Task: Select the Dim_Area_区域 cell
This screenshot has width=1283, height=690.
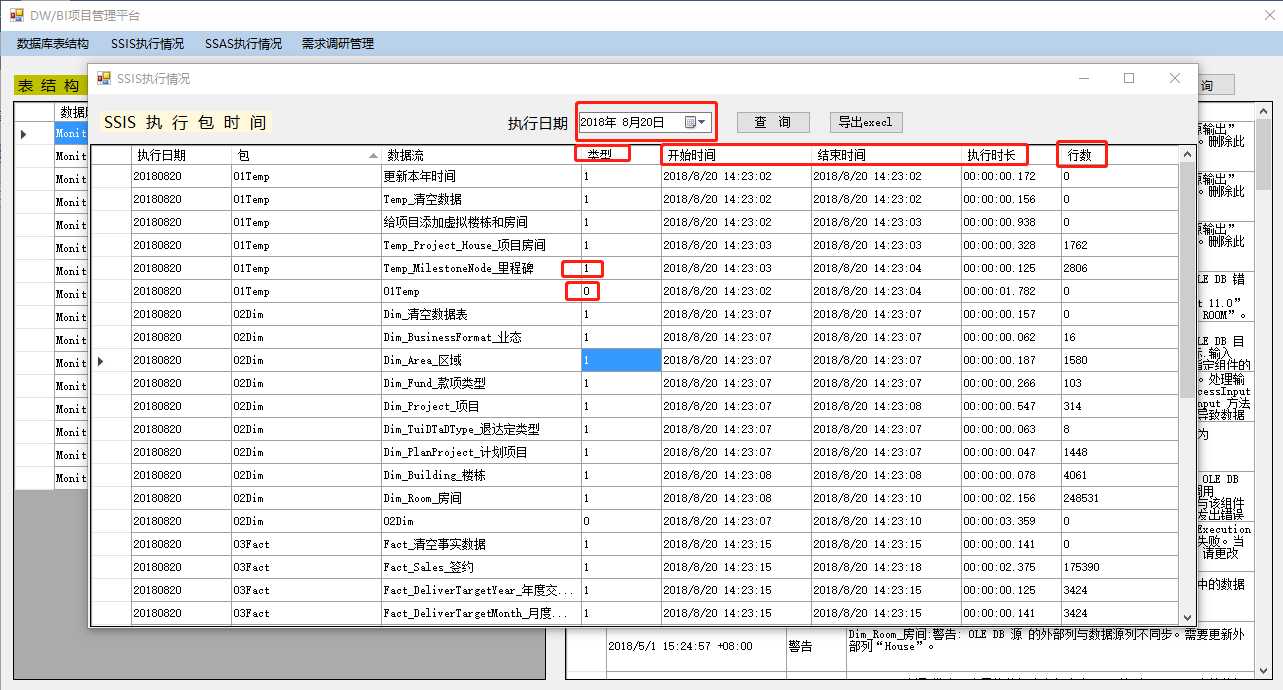Action: [481, 360]
